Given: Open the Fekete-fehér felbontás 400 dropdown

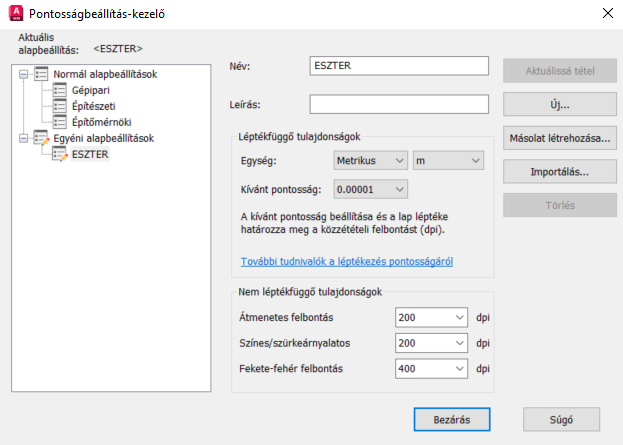Looking at the screenshot, I should coord(431,369).
